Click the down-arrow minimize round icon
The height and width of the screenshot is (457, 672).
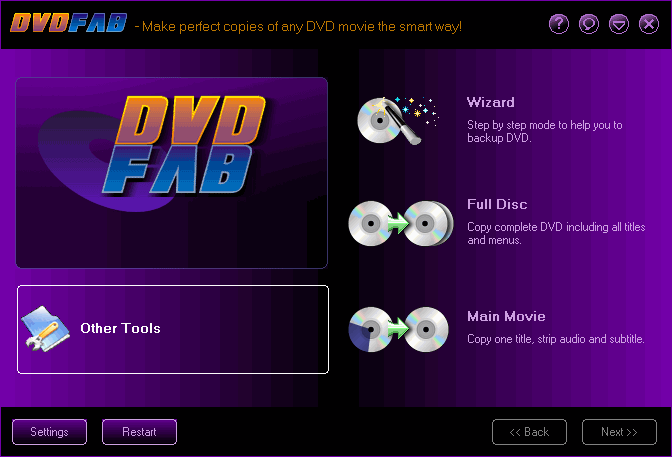point(619,24)
